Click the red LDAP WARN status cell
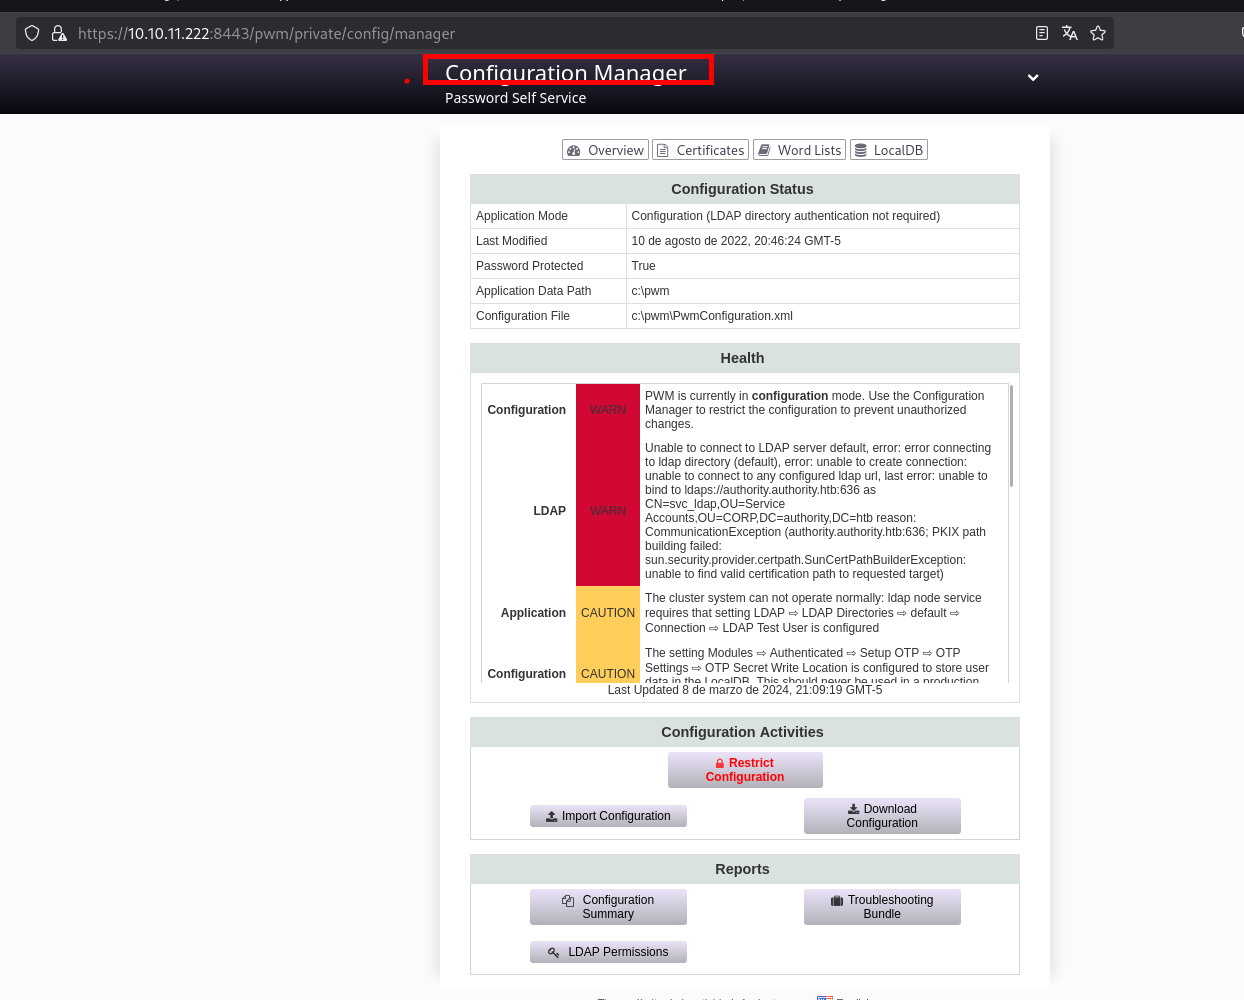Screen dimensions: 1244x1000 [x=608, y=511]
